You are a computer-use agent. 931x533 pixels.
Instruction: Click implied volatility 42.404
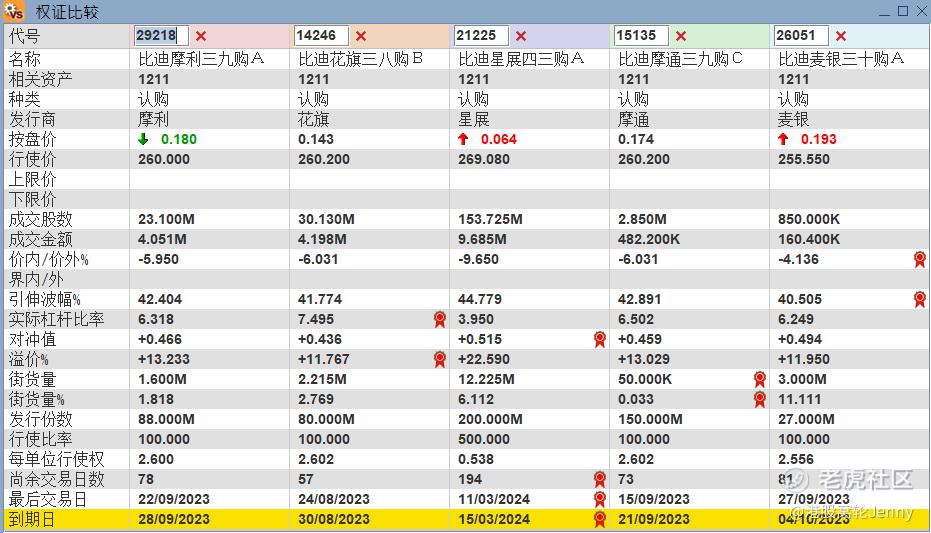(160, 299)
